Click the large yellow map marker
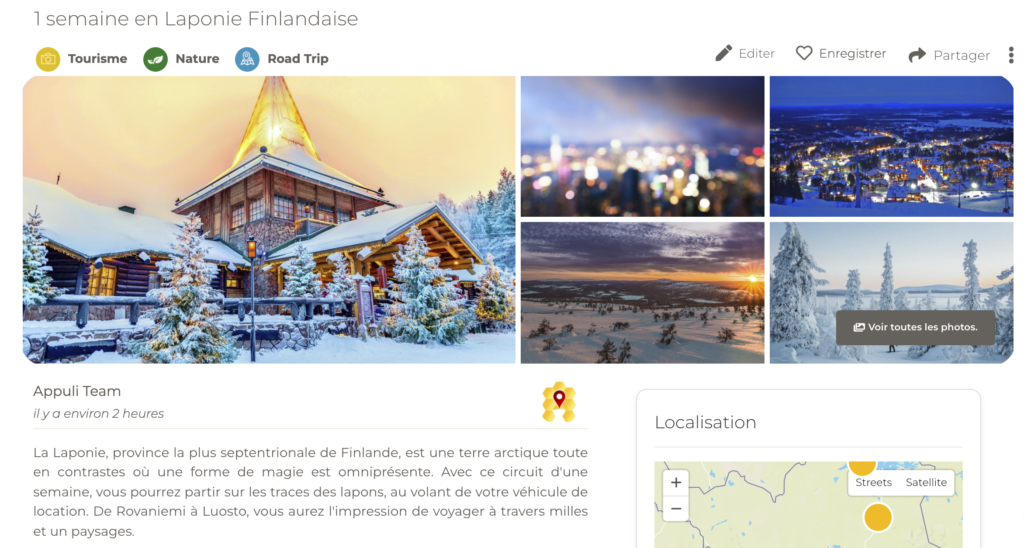This screenshot has height=548, width=1024. tap(878, 517)
